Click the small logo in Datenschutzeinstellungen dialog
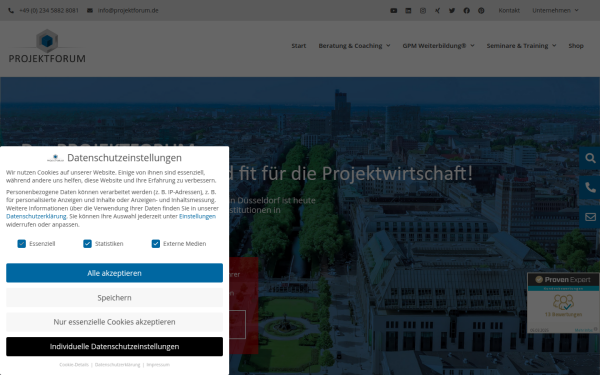Image resolution: width=600 pixels, height=375 pixels. click(55, 158)
